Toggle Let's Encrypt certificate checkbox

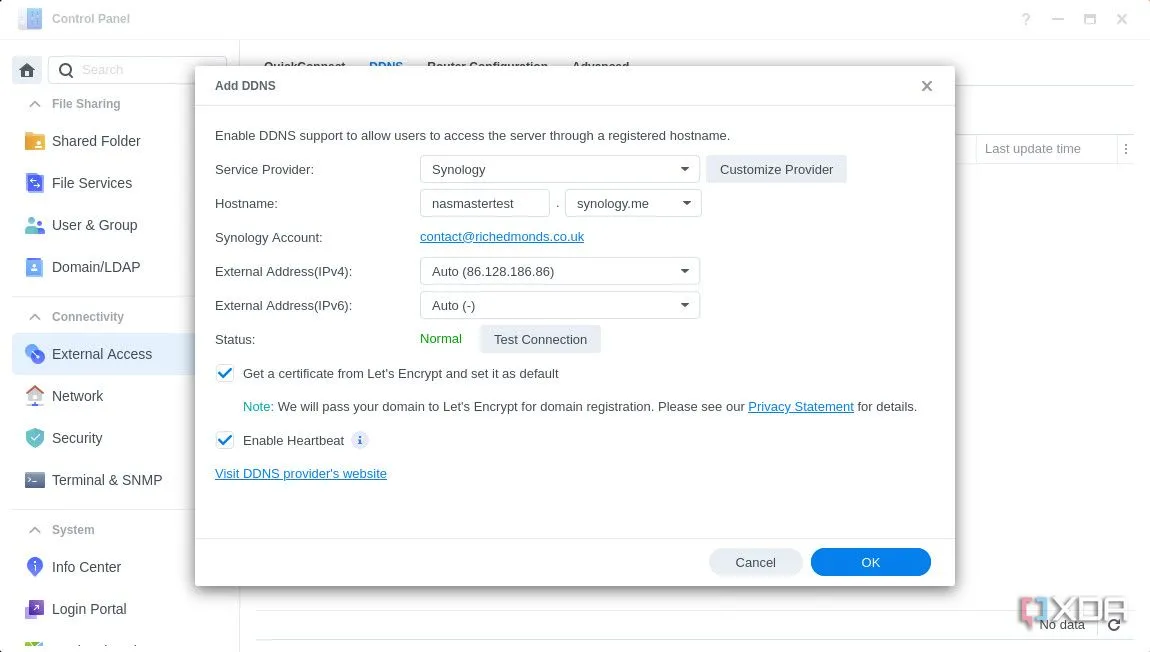click(224, 373)
